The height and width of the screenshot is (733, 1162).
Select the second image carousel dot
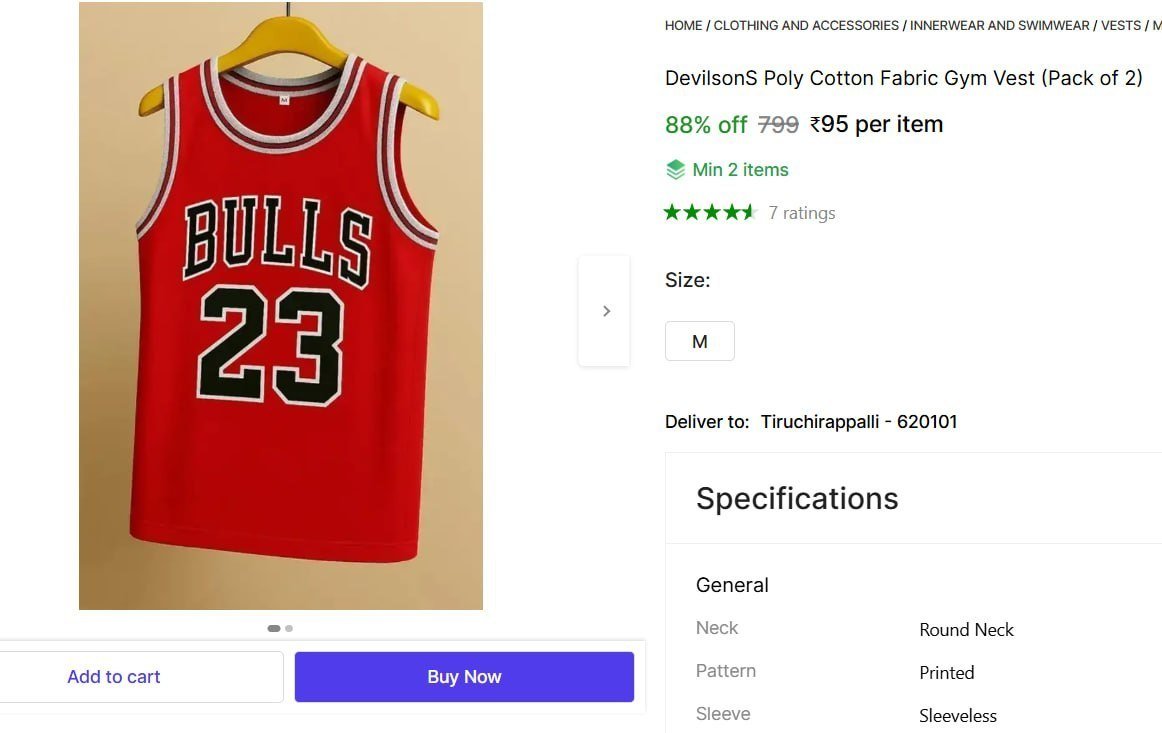tap(289, 628)
